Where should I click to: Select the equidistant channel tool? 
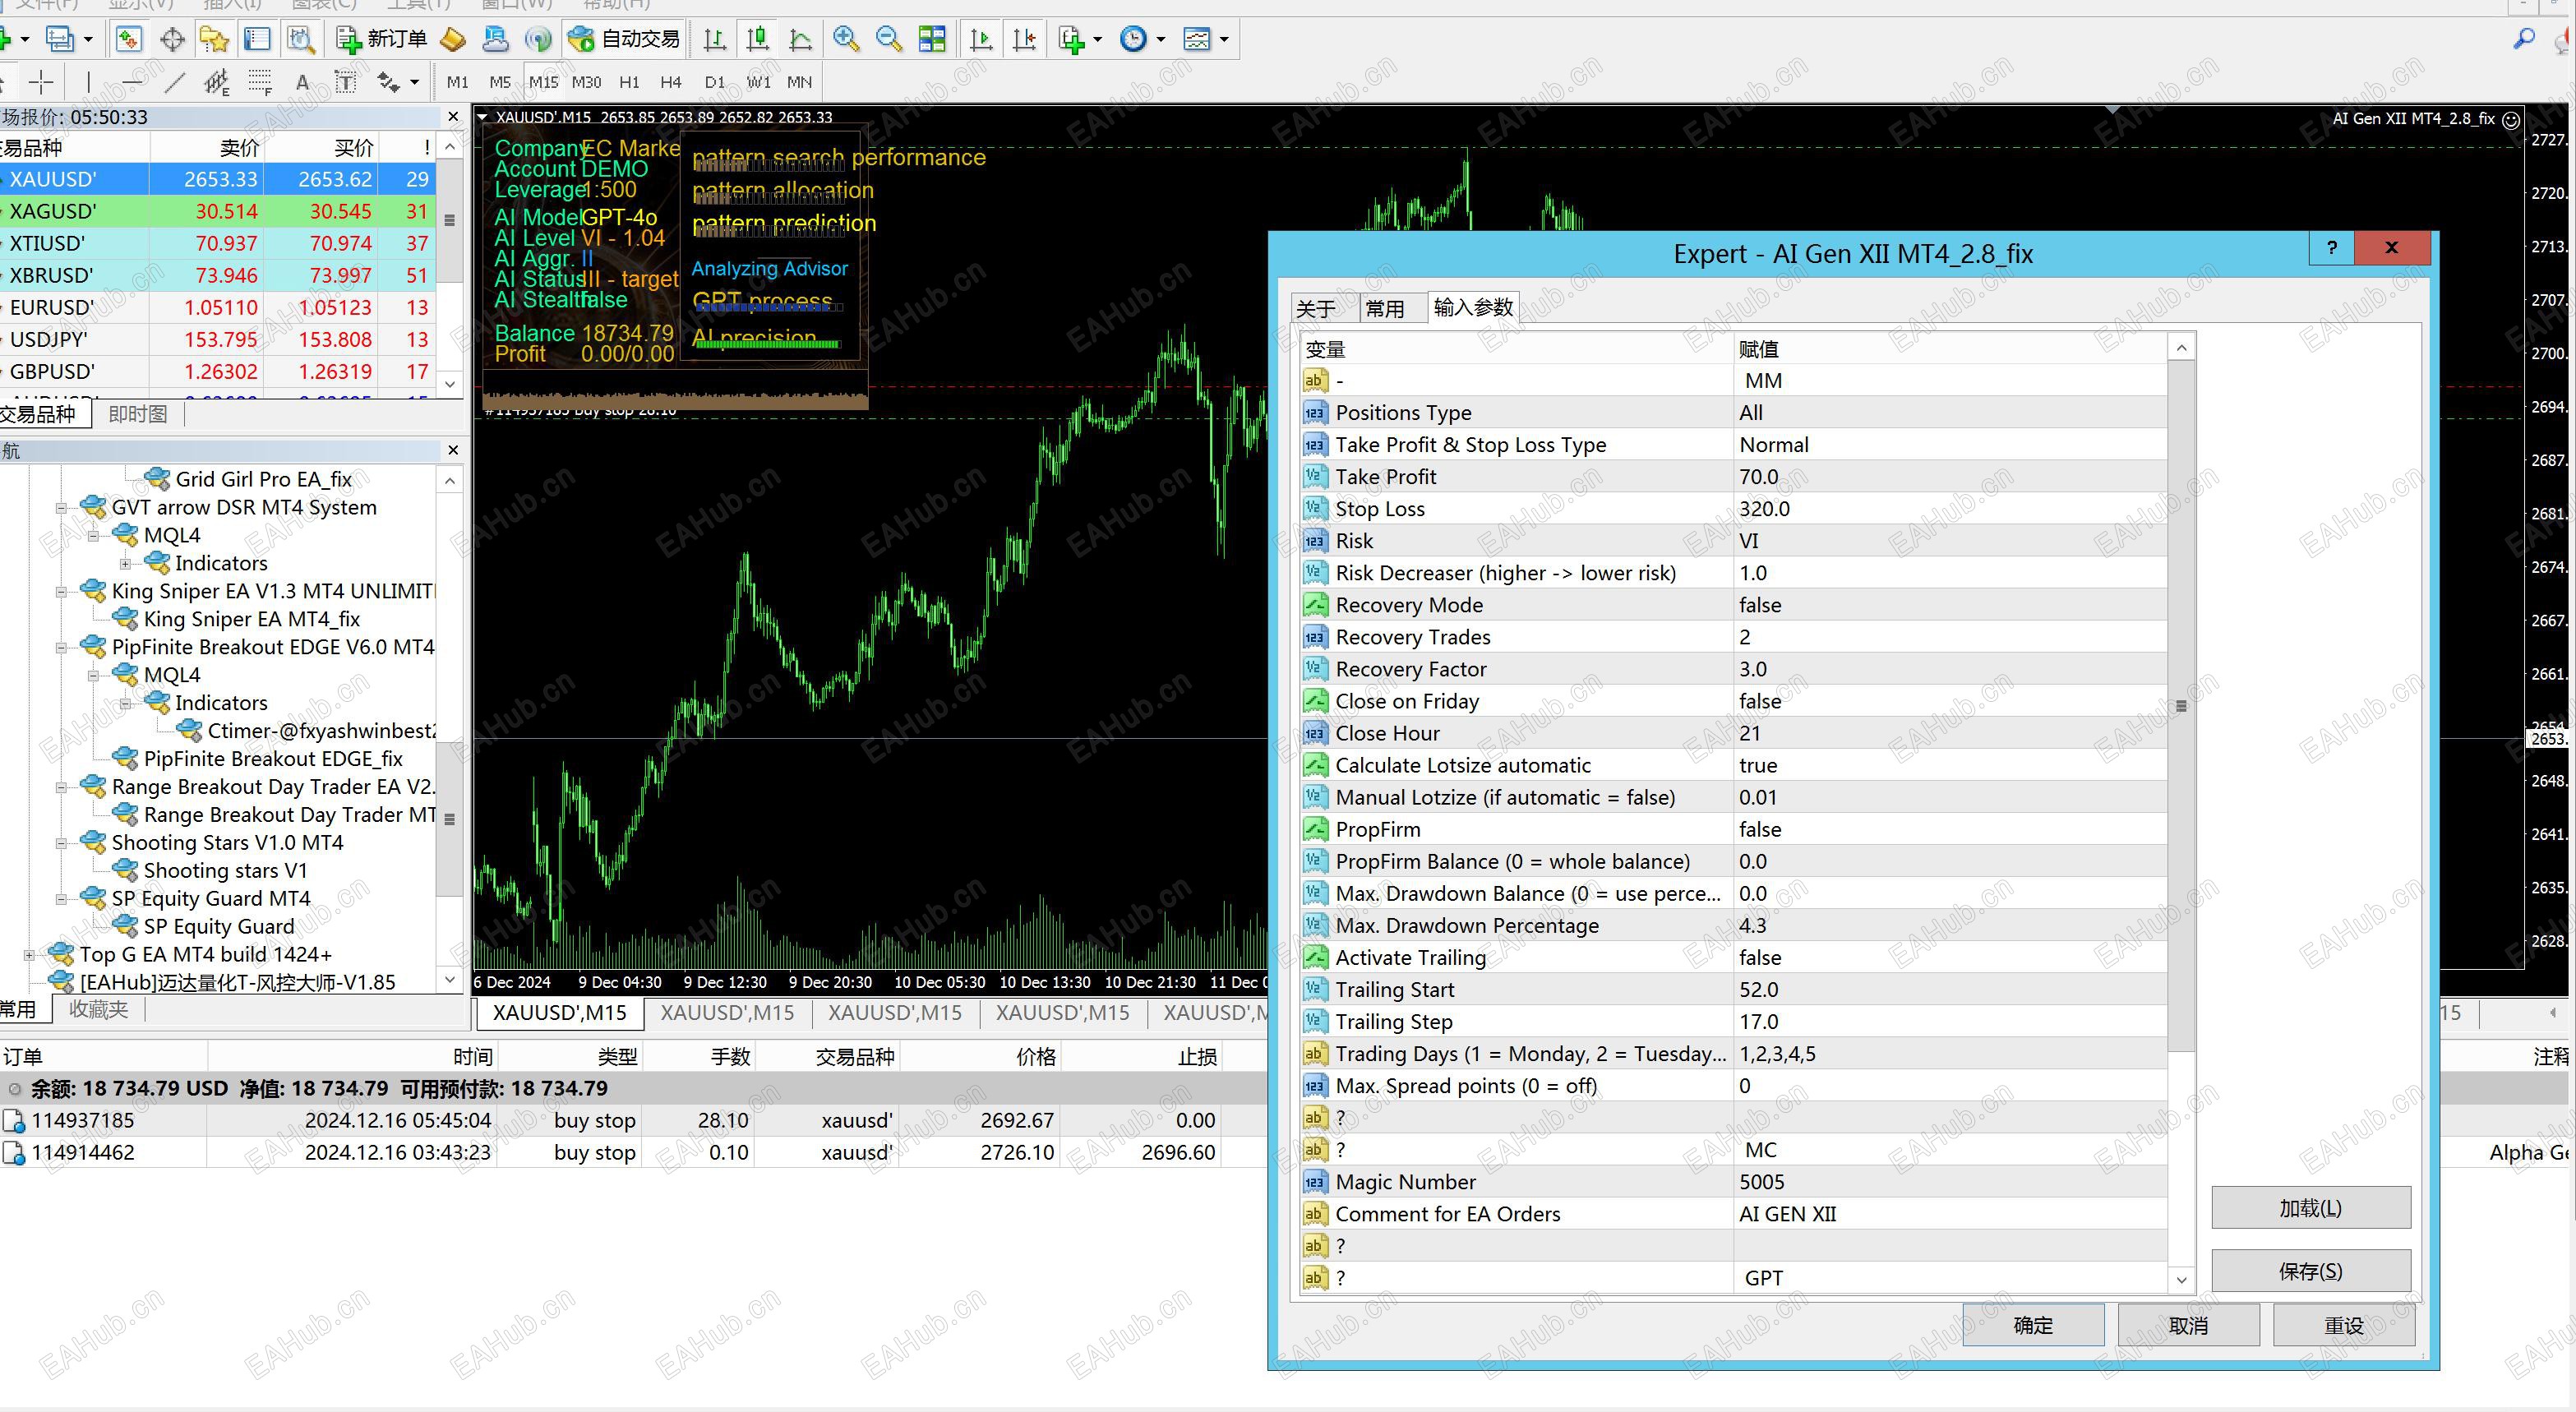tap(216, 81)
